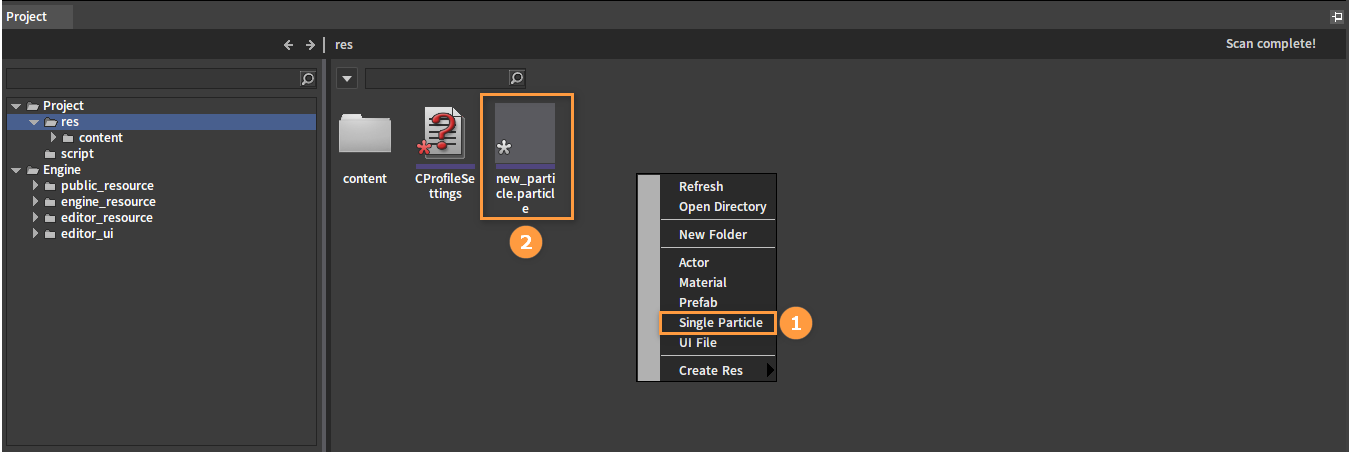Select the CProfileSettings file icon

pyautogui.click(x=440, y=133)
